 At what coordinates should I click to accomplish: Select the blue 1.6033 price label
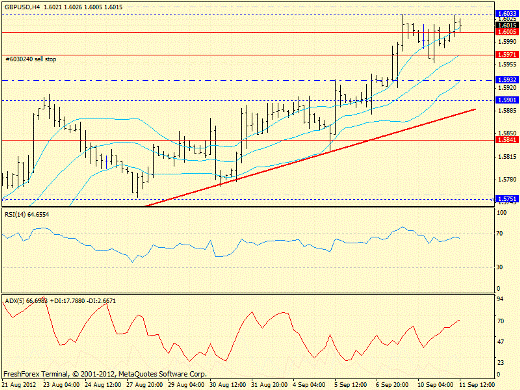(507, 14)
